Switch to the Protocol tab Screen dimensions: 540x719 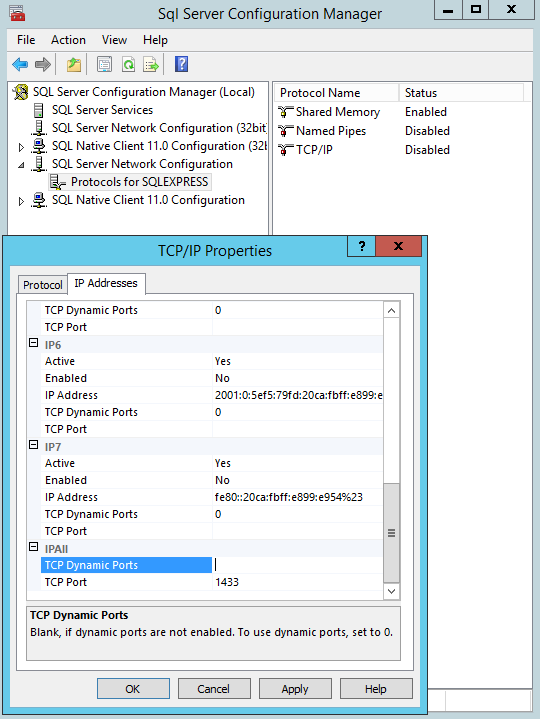click(x=43, y=285)
